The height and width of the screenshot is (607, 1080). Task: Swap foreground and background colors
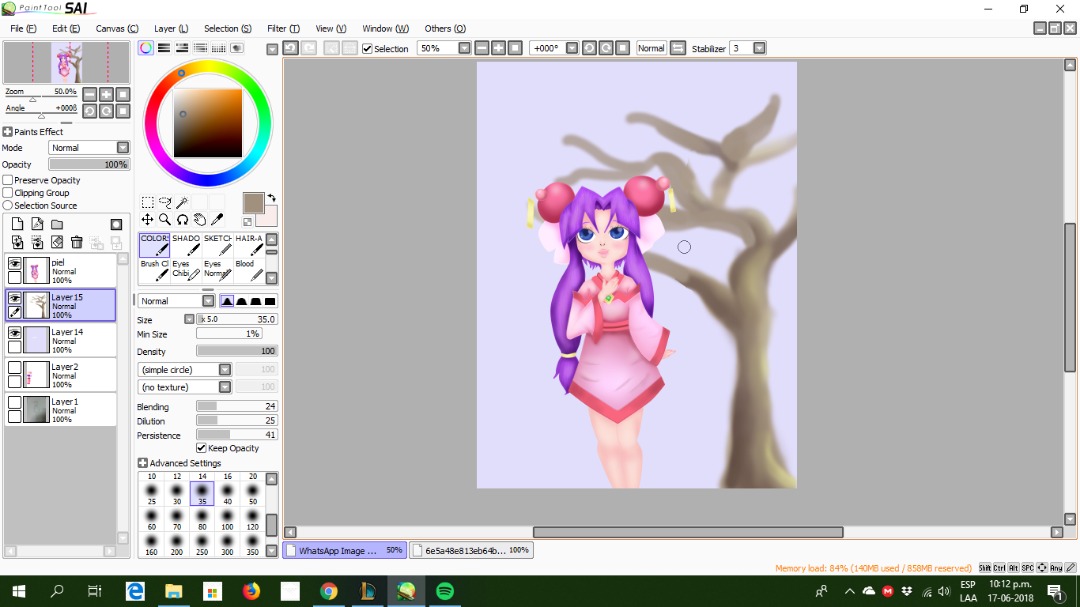click(x=271, y=198)
